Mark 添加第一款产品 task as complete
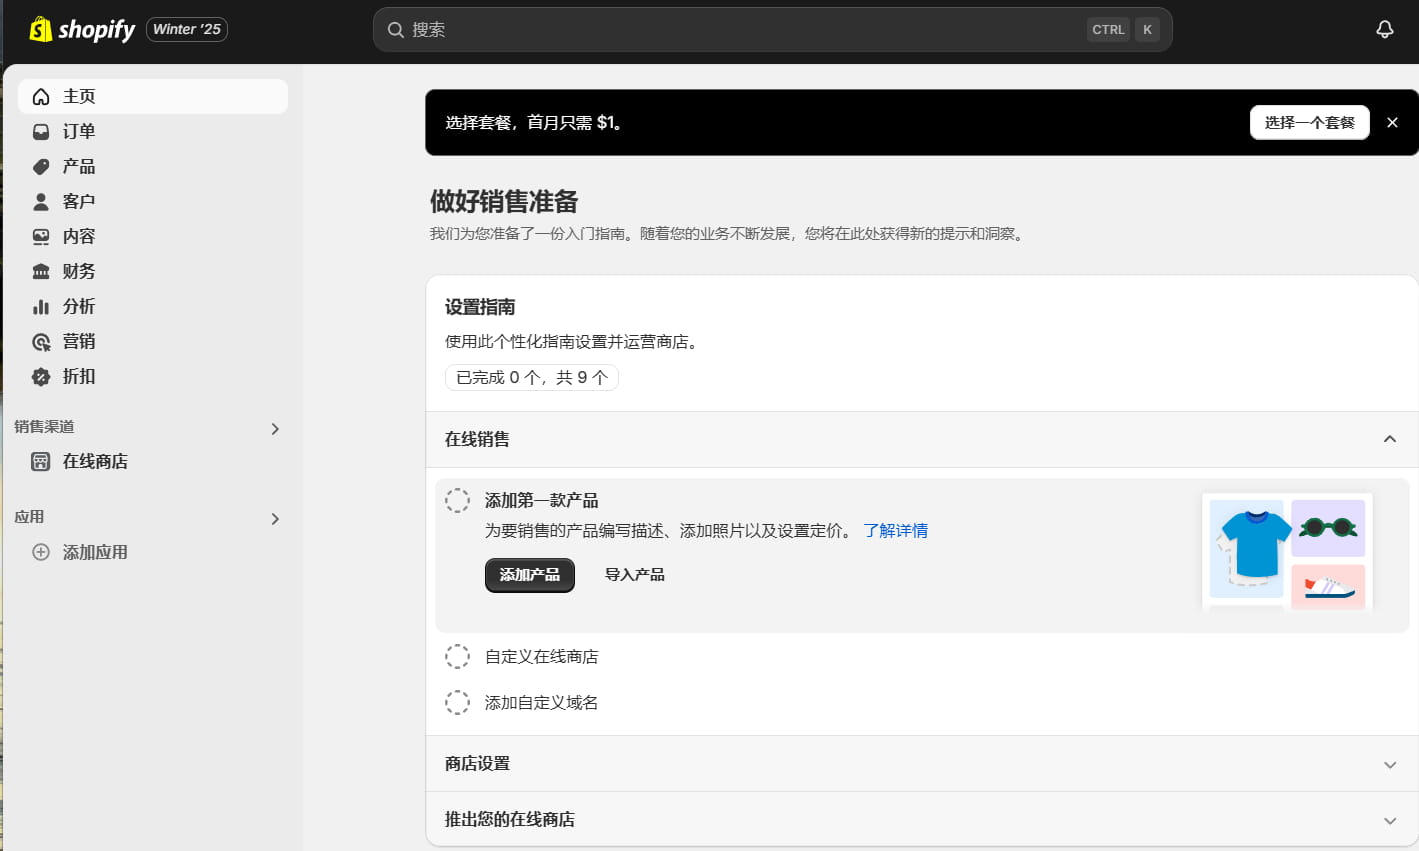The height and width of the screenshot is (851, 1419). [x=458, y=500]
